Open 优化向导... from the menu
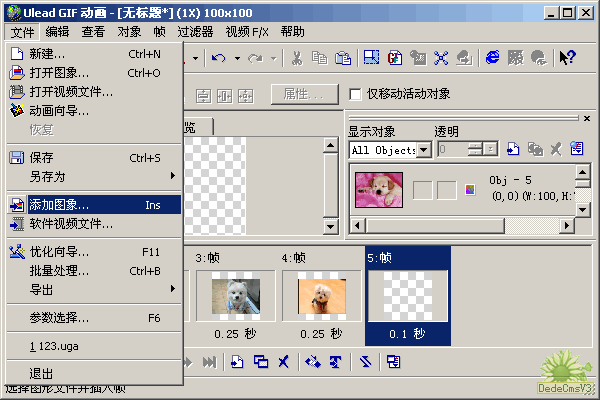This screenshot has height=400, width=600. pos(94,251)
